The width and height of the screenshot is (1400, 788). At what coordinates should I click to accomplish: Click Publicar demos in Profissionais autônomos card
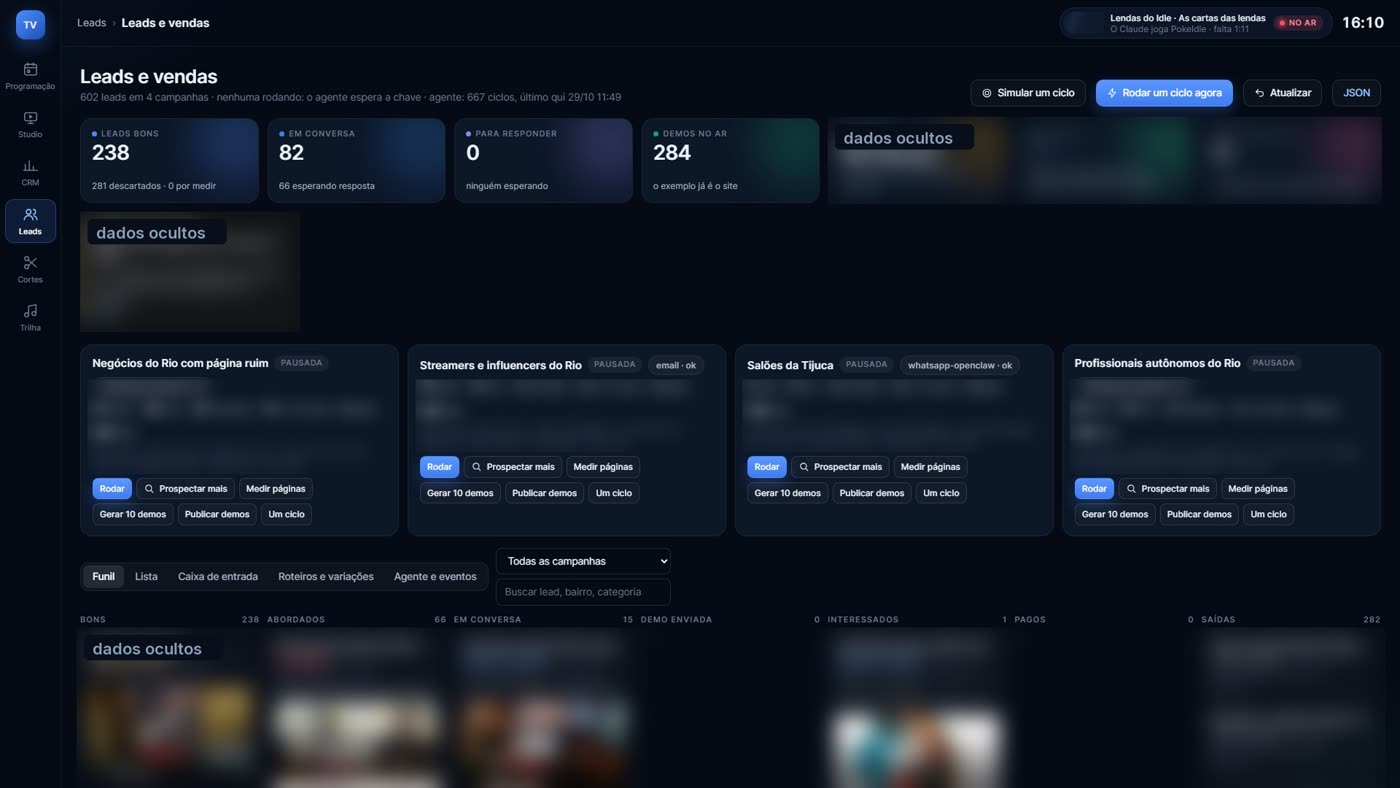click(x=1199, y=514)
